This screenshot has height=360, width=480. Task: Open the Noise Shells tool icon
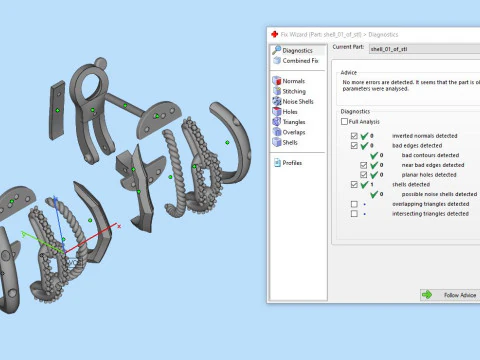coord(277,101)
